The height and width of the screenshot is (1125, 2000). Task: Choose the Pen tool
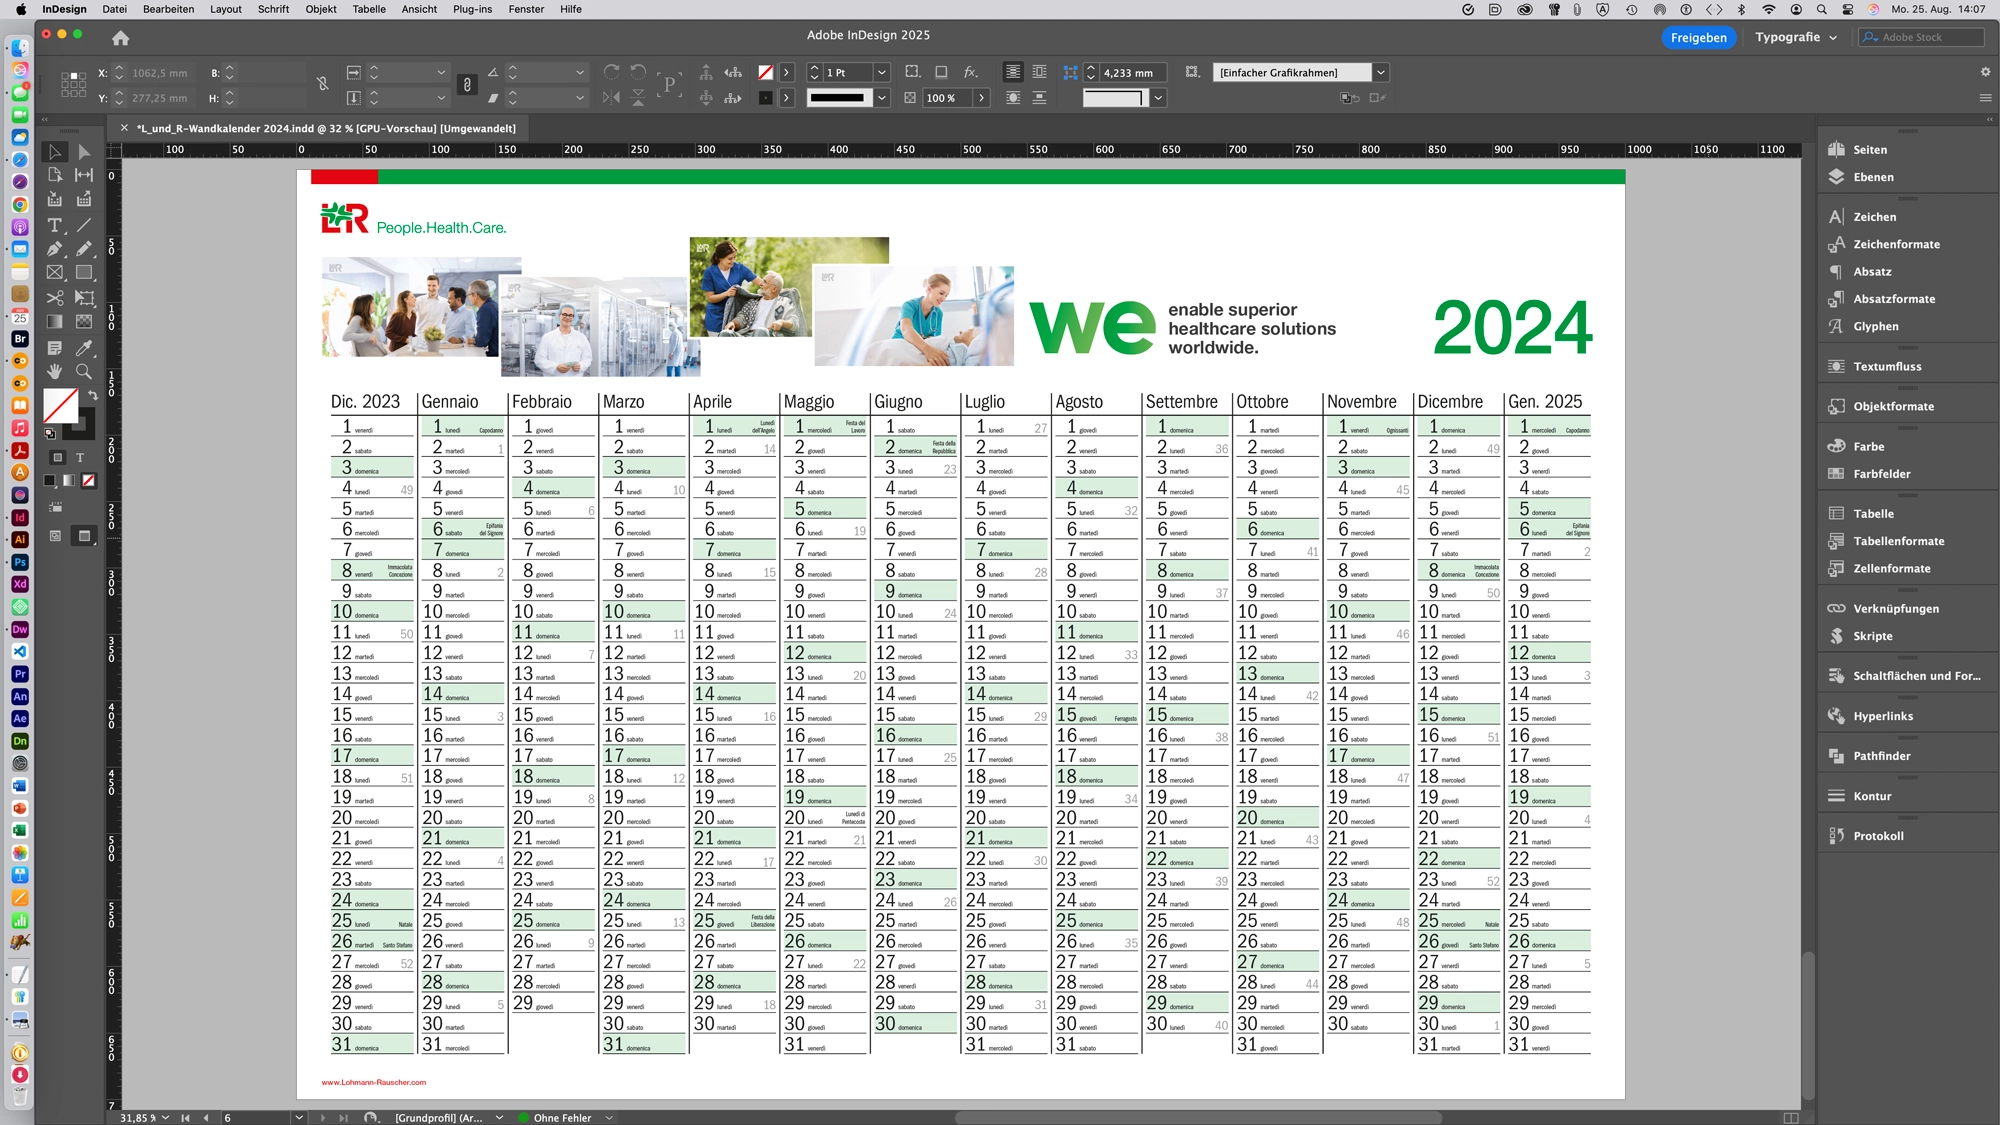click(x=55, y=248)
